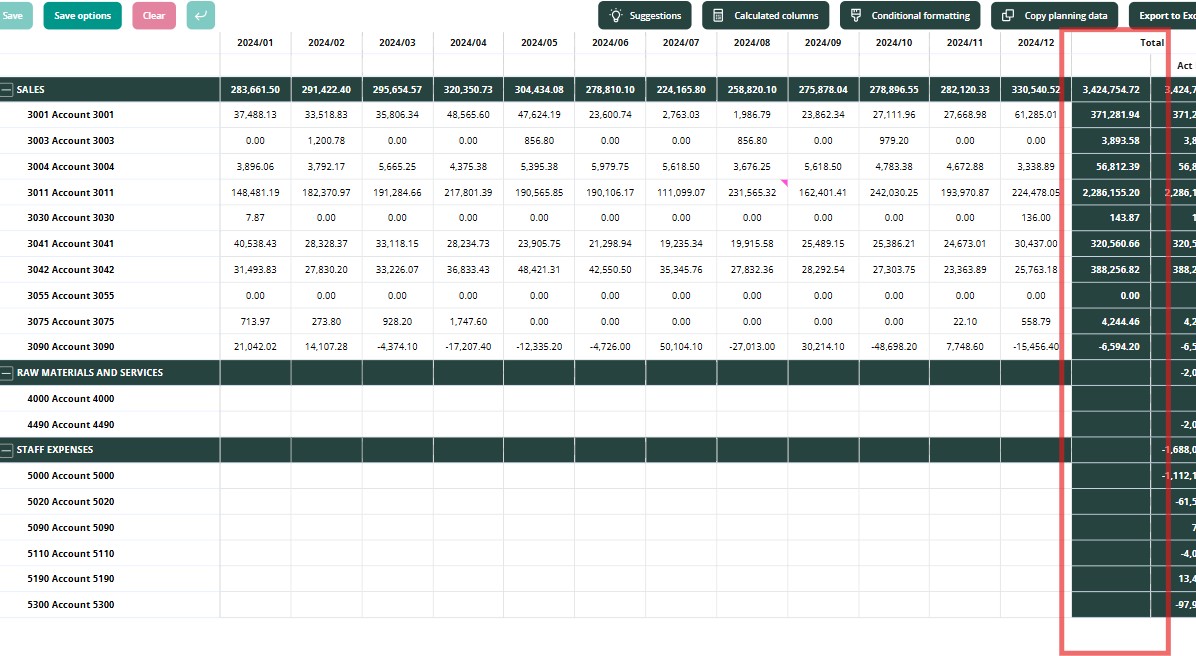The height and width of the screenshot is (656, 1196).
Task: Select row 5300 Account 5300
Action: (x=70, y=605)
